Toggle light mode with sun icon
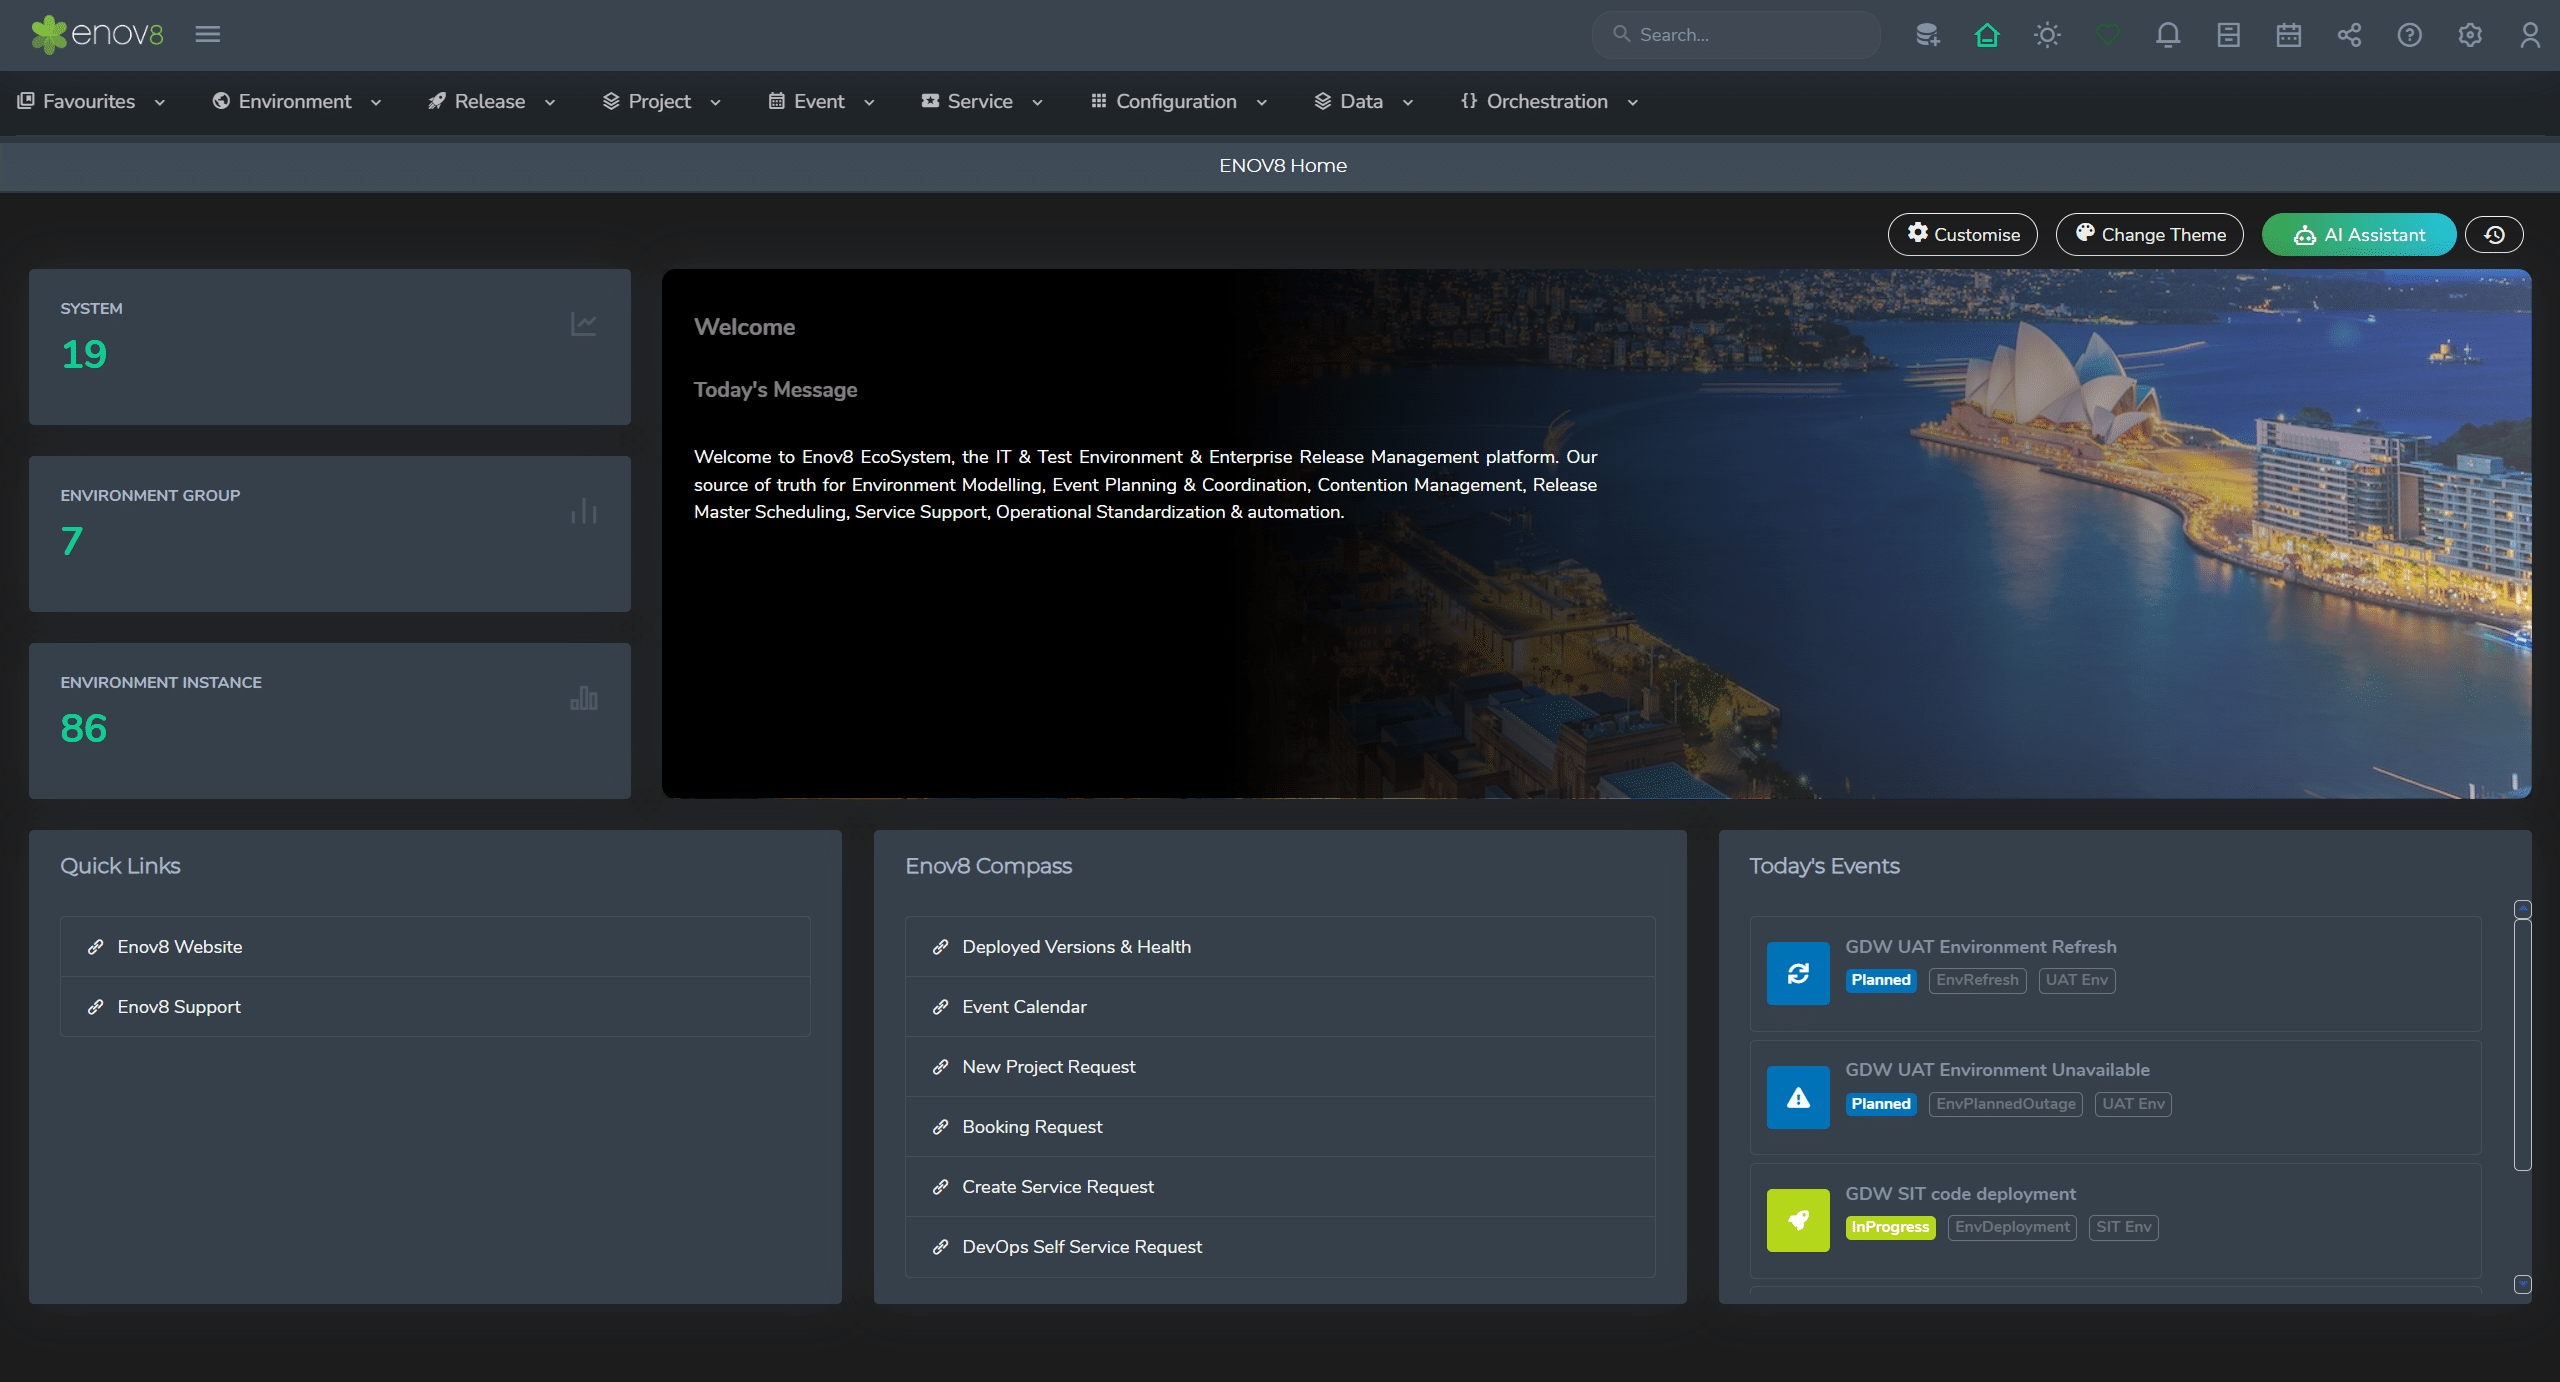The height and width of the screenshot is (1382, 2560). pos(2047,35)
